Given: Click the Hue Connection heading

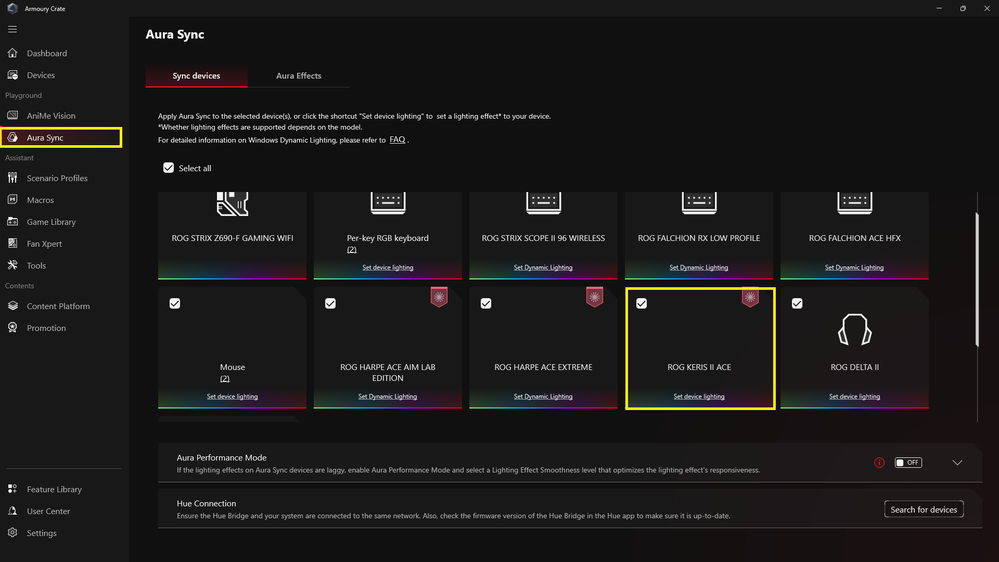Looking at the screenshot, I should 206,503.
